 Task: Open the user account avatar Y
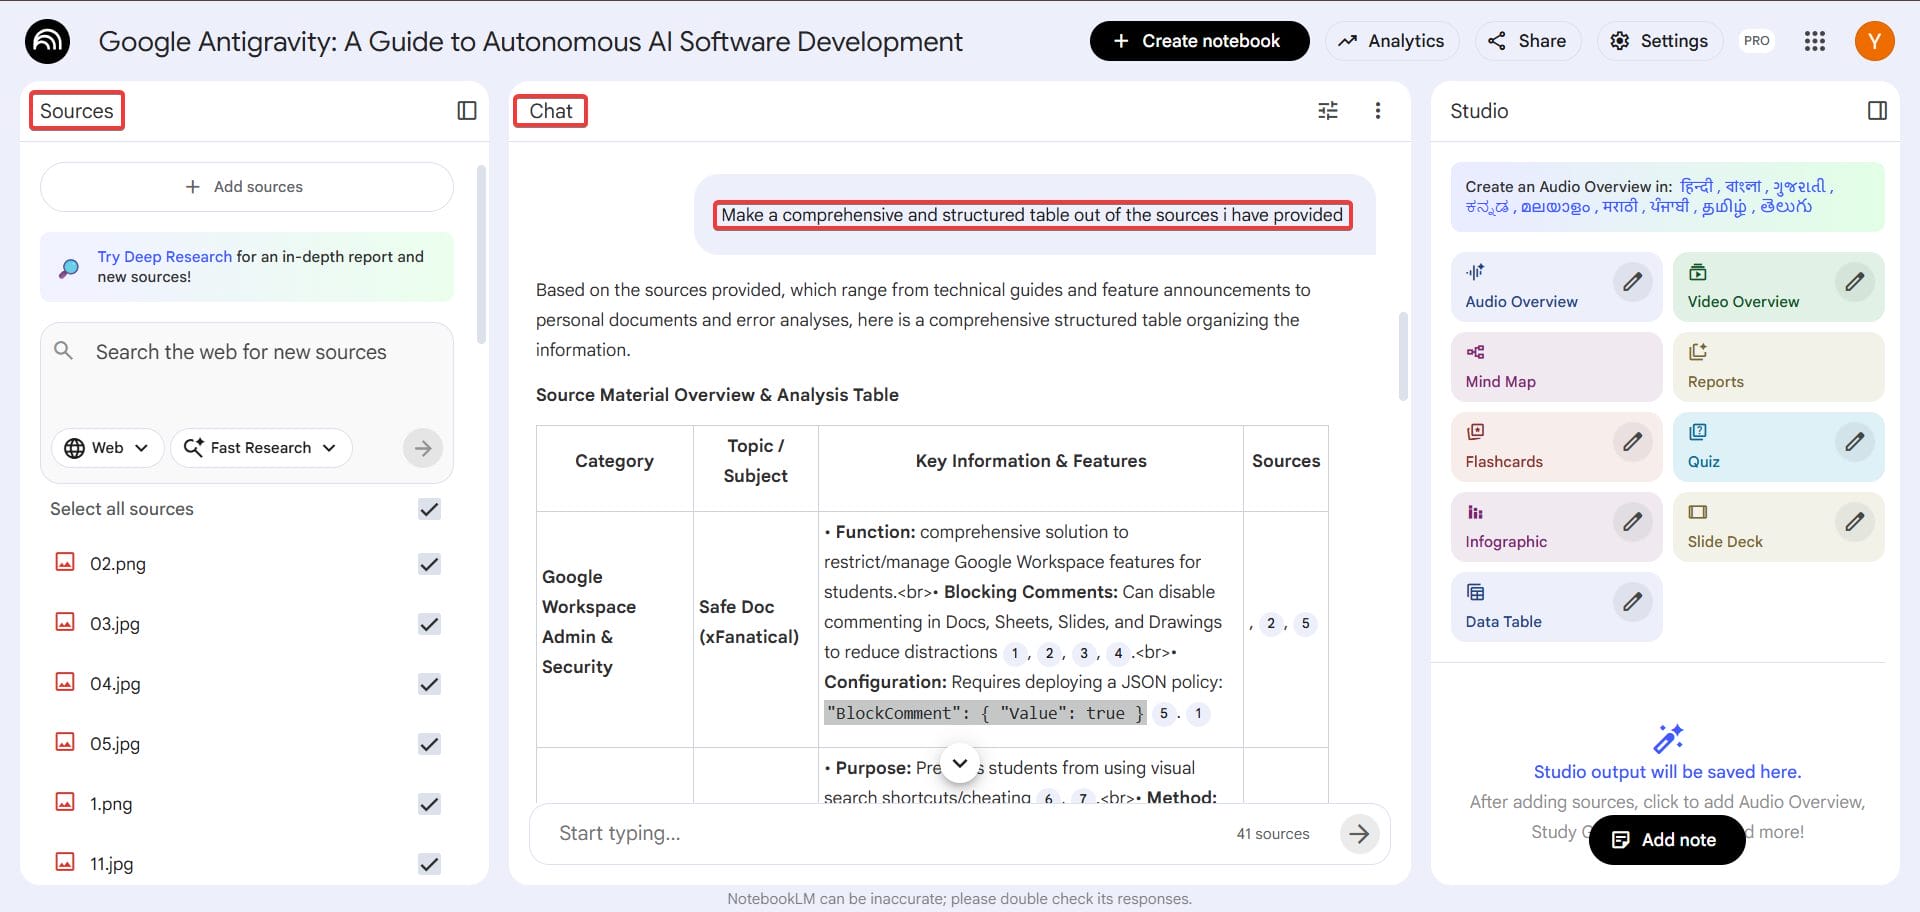coord(1874,41)
